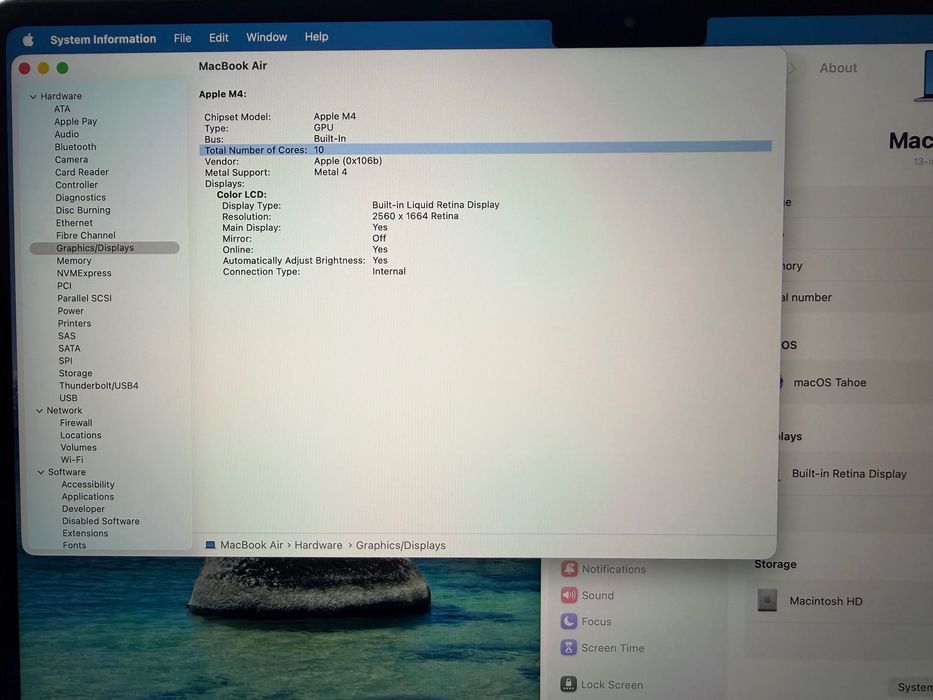The image size is (933, 700).
Task: Click the Macintosh HD drive icon
Action: click(767, 601)
